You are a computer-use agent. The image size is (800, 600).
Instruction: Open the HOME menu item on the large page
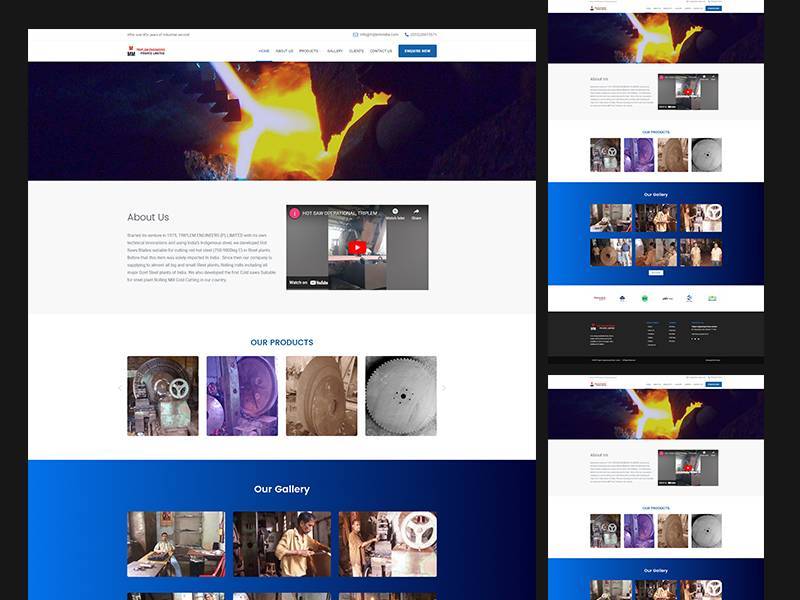coord(264,51)
